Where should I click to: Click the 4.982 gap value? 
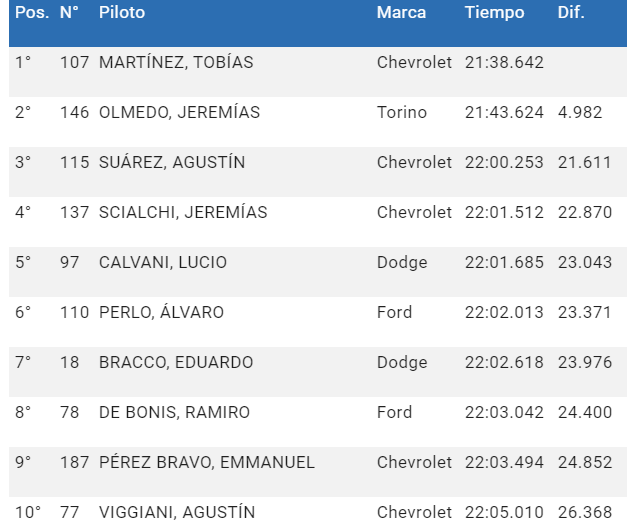click(x=580, y=112)
